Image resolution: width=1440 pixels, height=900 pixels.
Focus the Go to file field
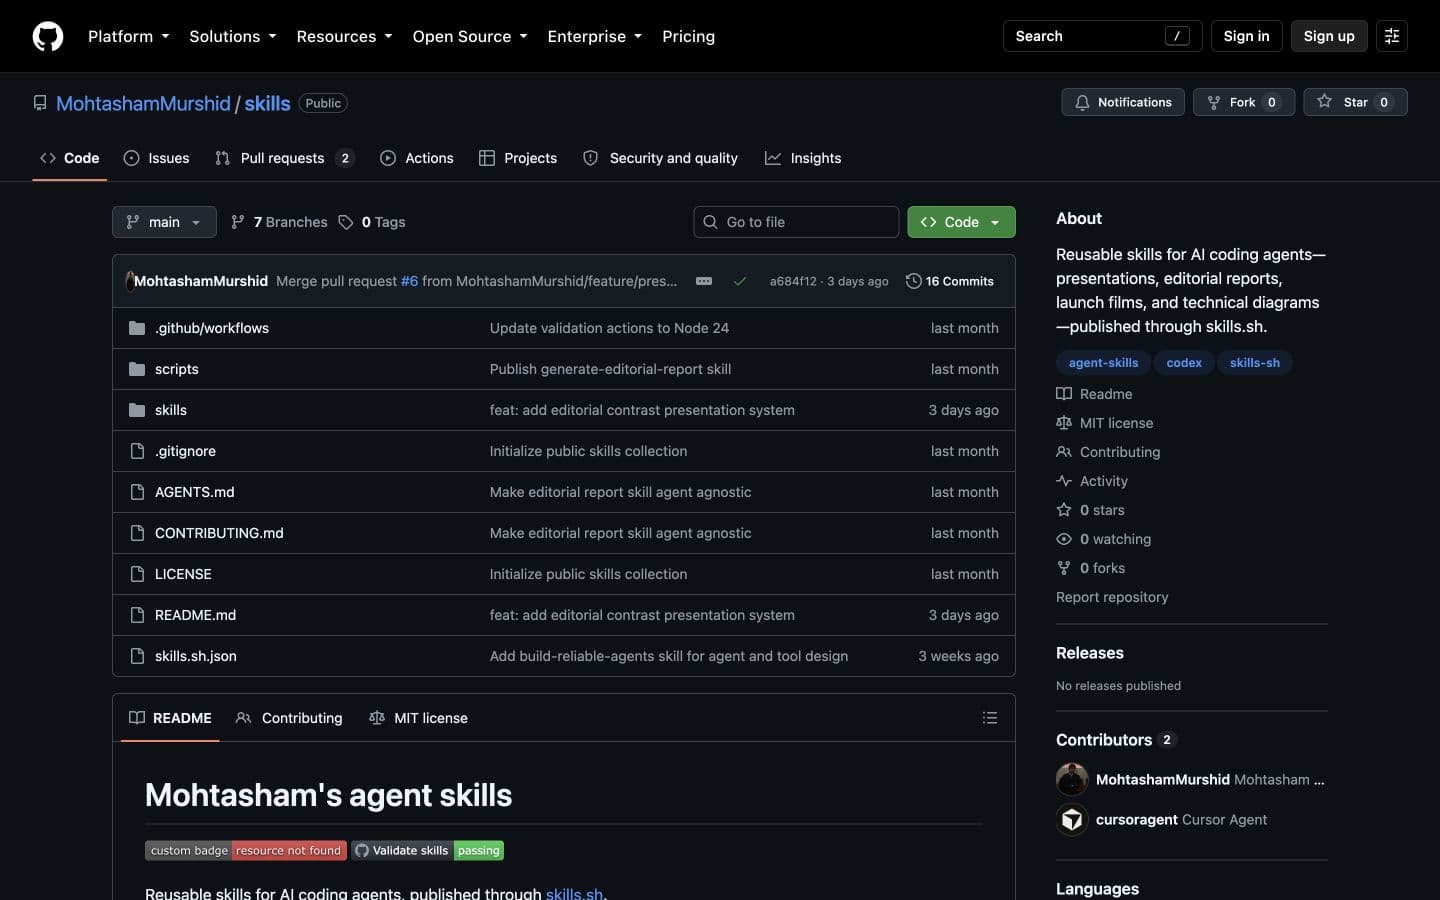pyautogui.click(x=796, y=222)
